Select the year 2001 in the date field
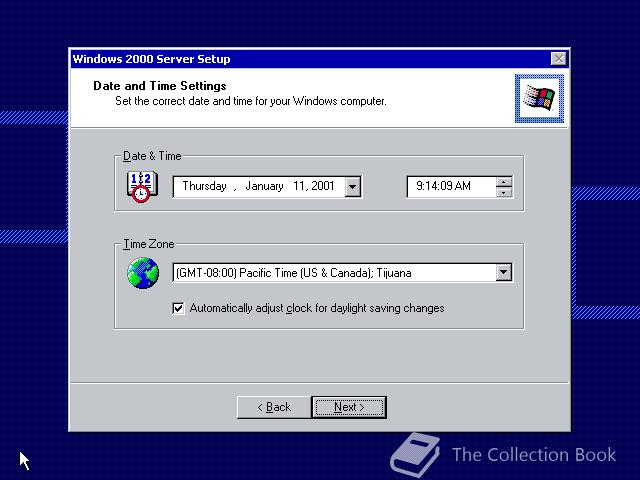The image size is (640, 480). coord(323,186)
